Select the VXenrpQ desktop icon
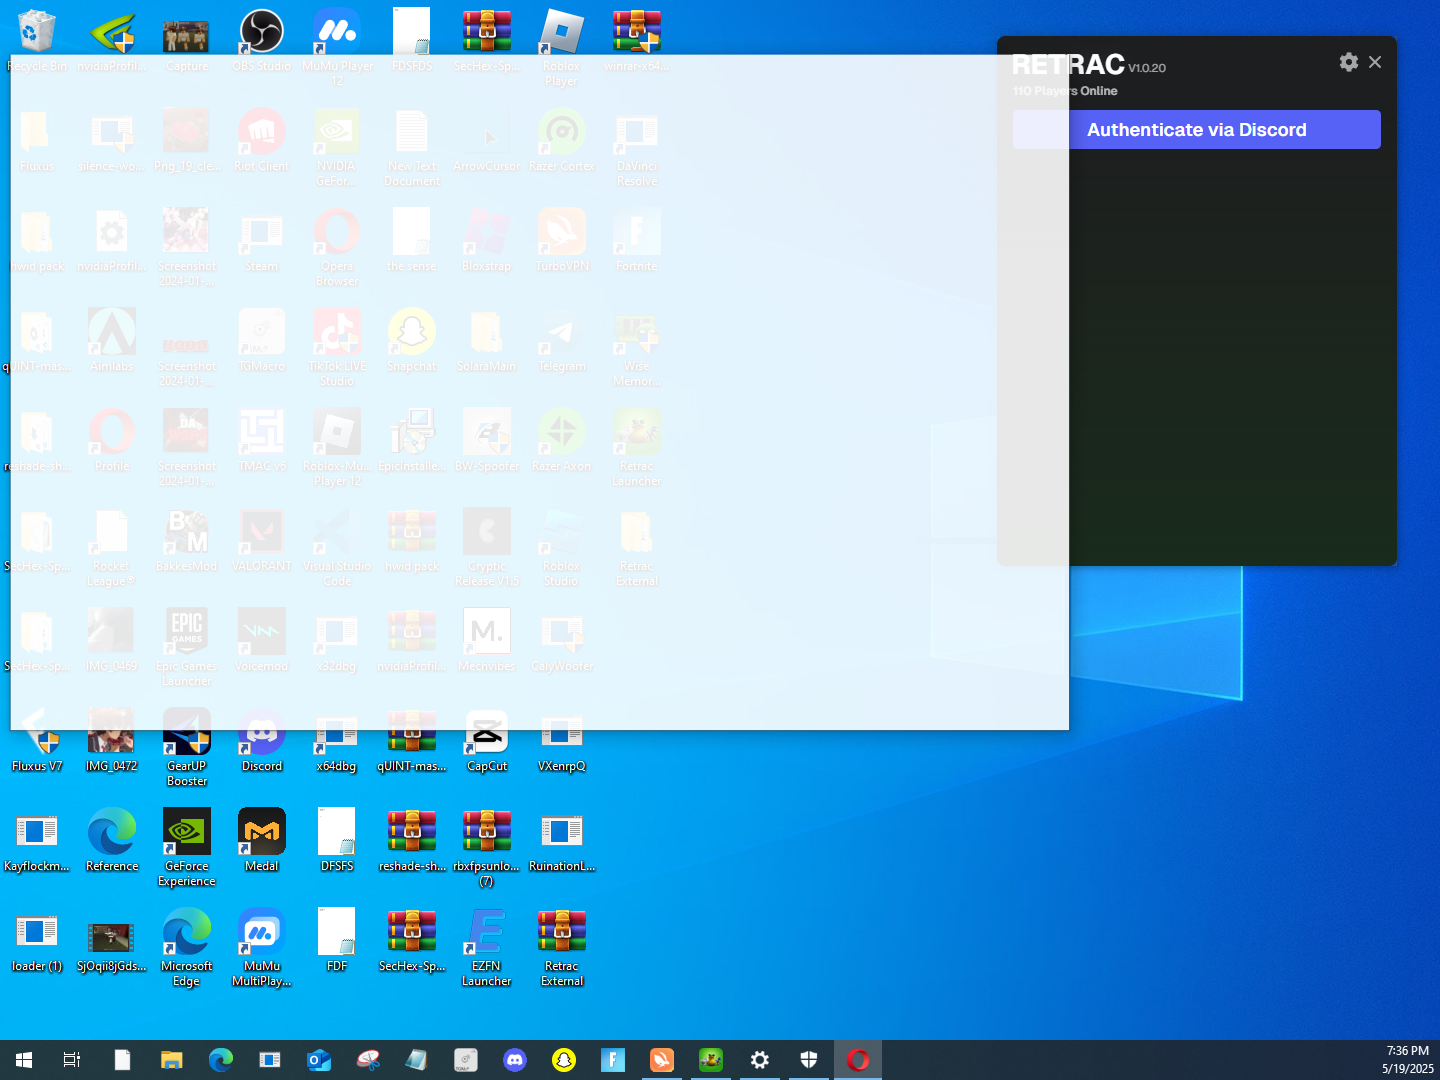This screenshot has height=1080, width=1440. 562,741
